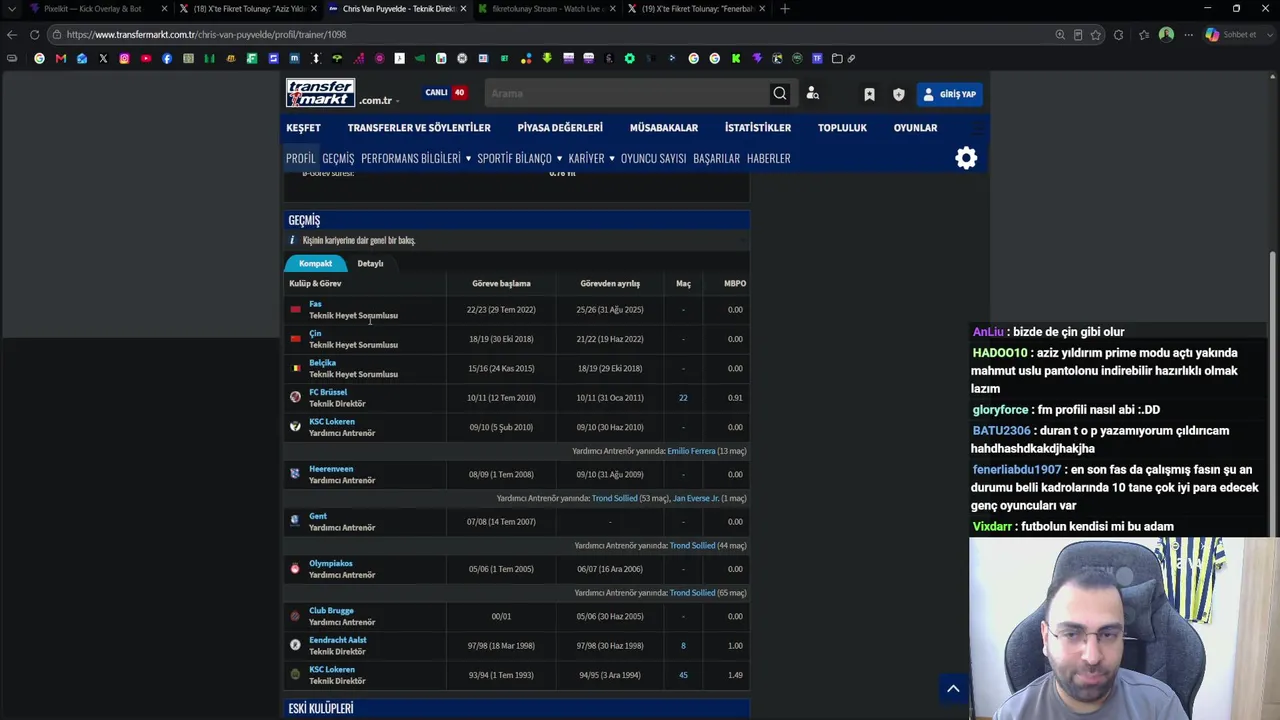Expand the .com.tr domain dropdown
Viewport: 1280px width, 720px height.
coord(379,100)
